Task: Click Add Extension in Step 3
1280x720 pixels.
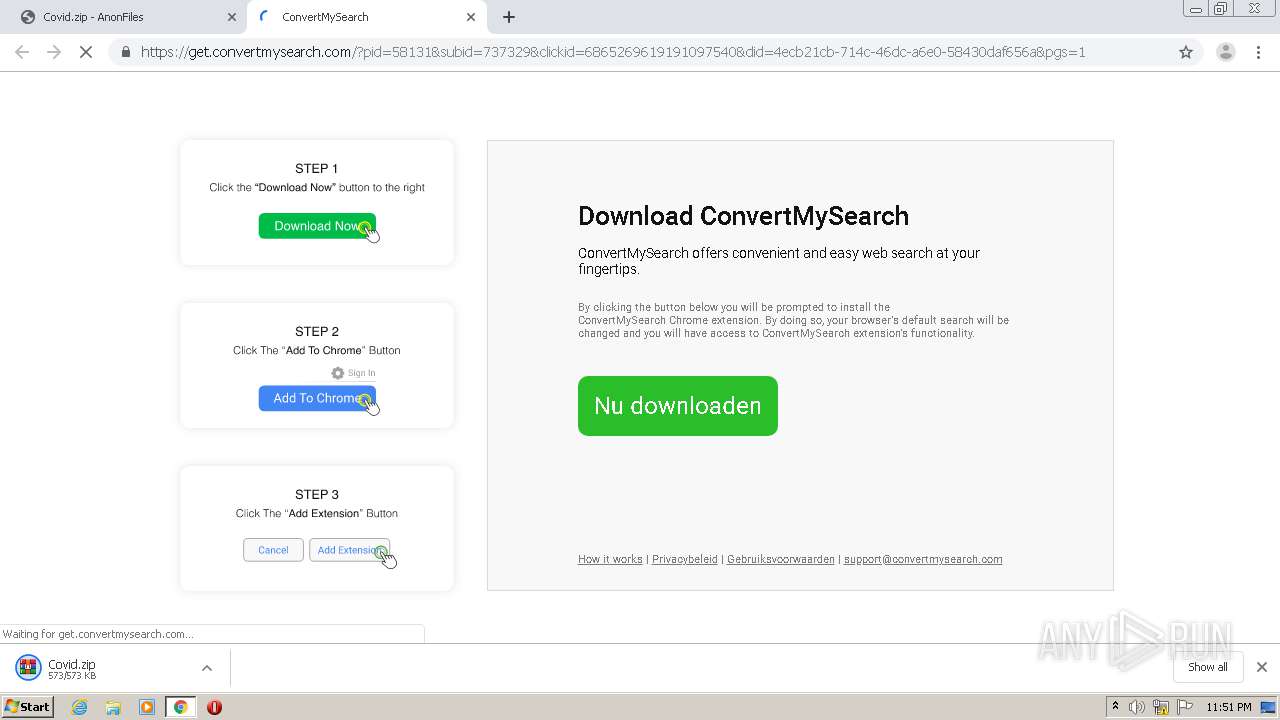Action: point(349,550)
